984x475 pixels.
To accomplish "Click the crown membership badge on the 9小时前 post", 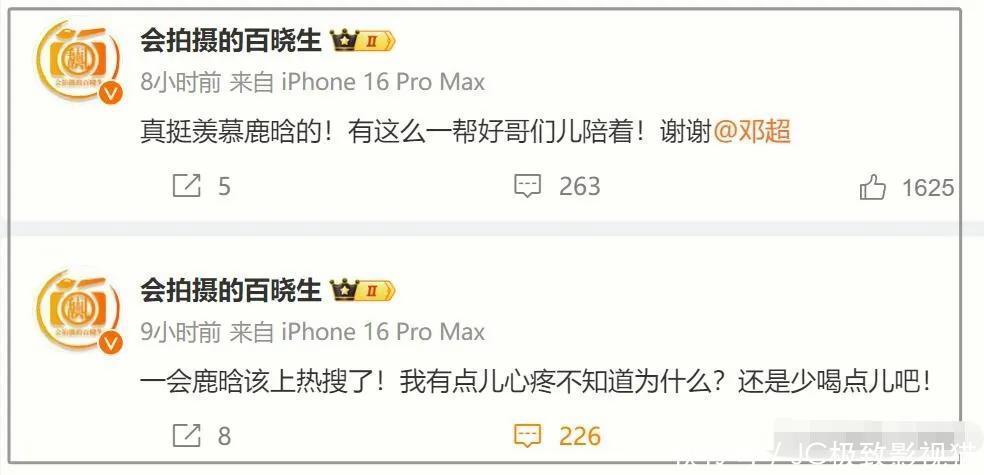I will pyautogui.click(x=363, y=291).
